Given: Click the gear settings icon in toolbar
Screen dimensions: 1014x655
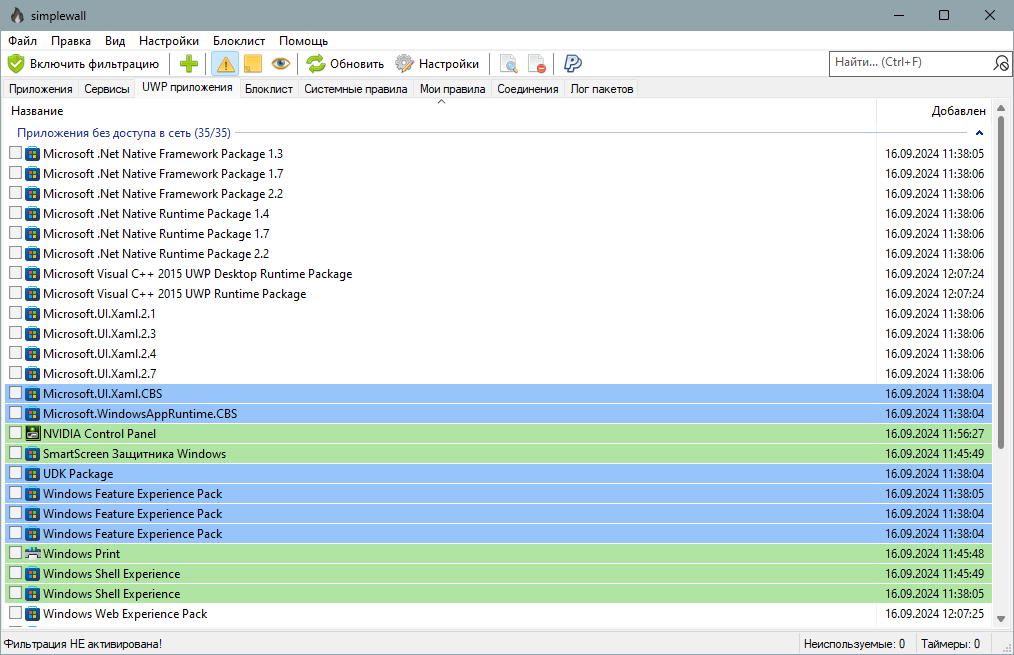Looking at the screenshot, I should click(x=404, y=63).
